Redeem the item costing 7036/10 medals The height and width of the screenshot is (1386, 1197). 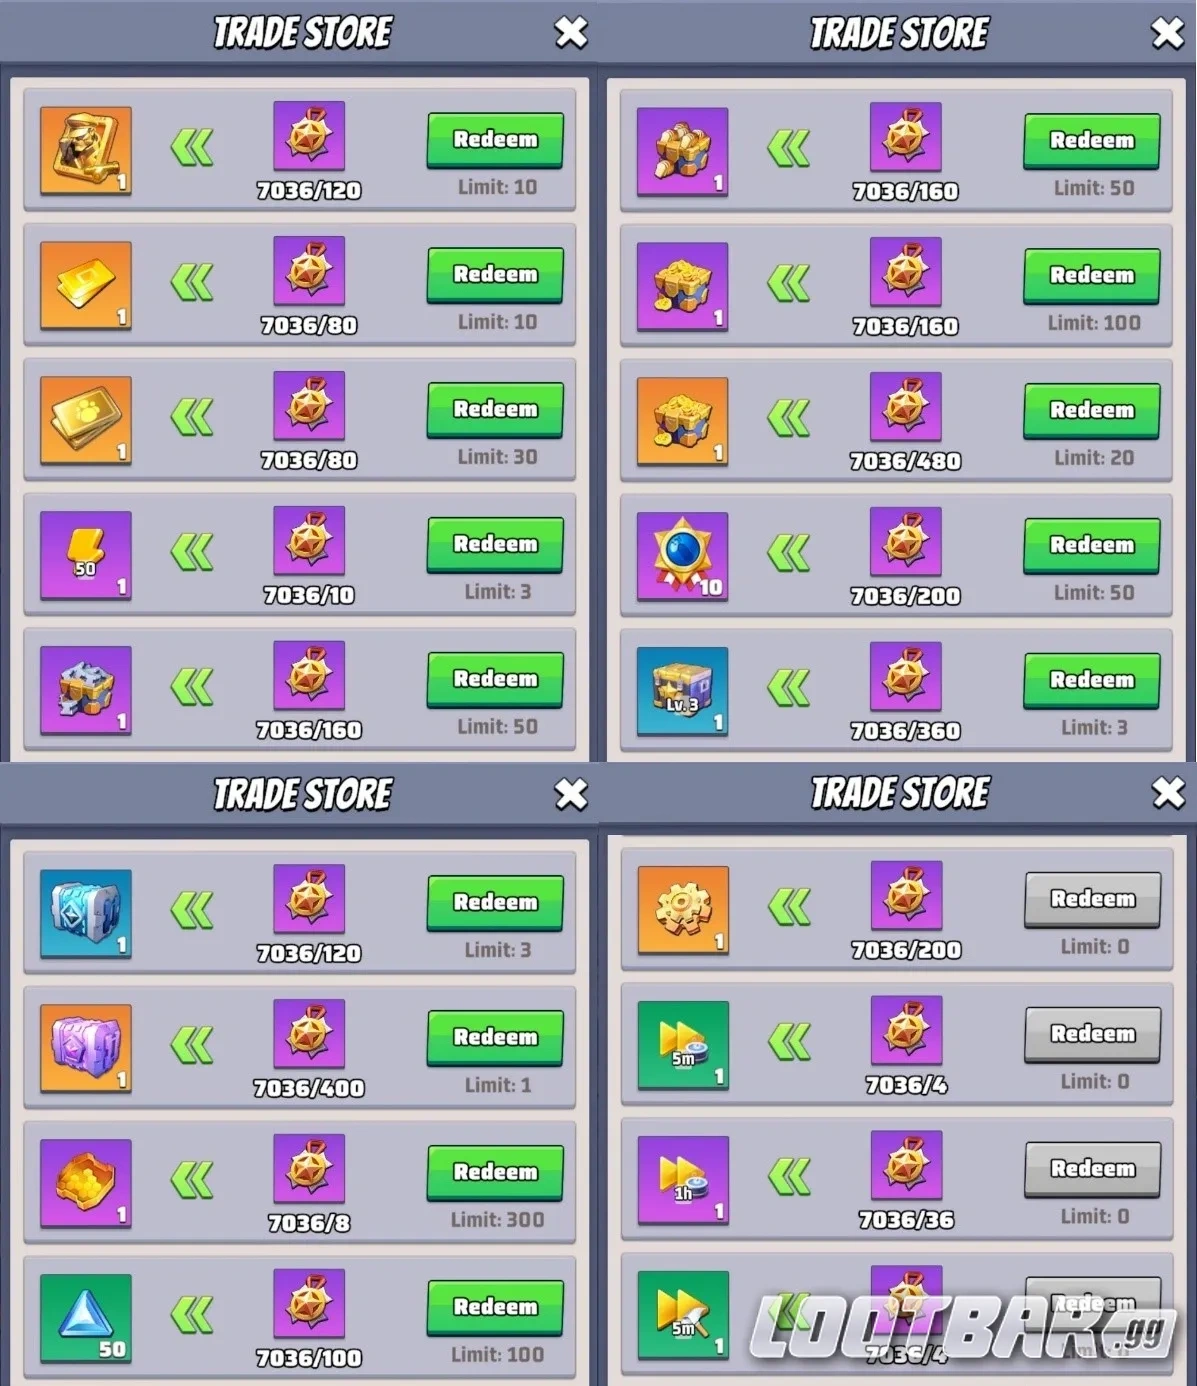[495, 545]
